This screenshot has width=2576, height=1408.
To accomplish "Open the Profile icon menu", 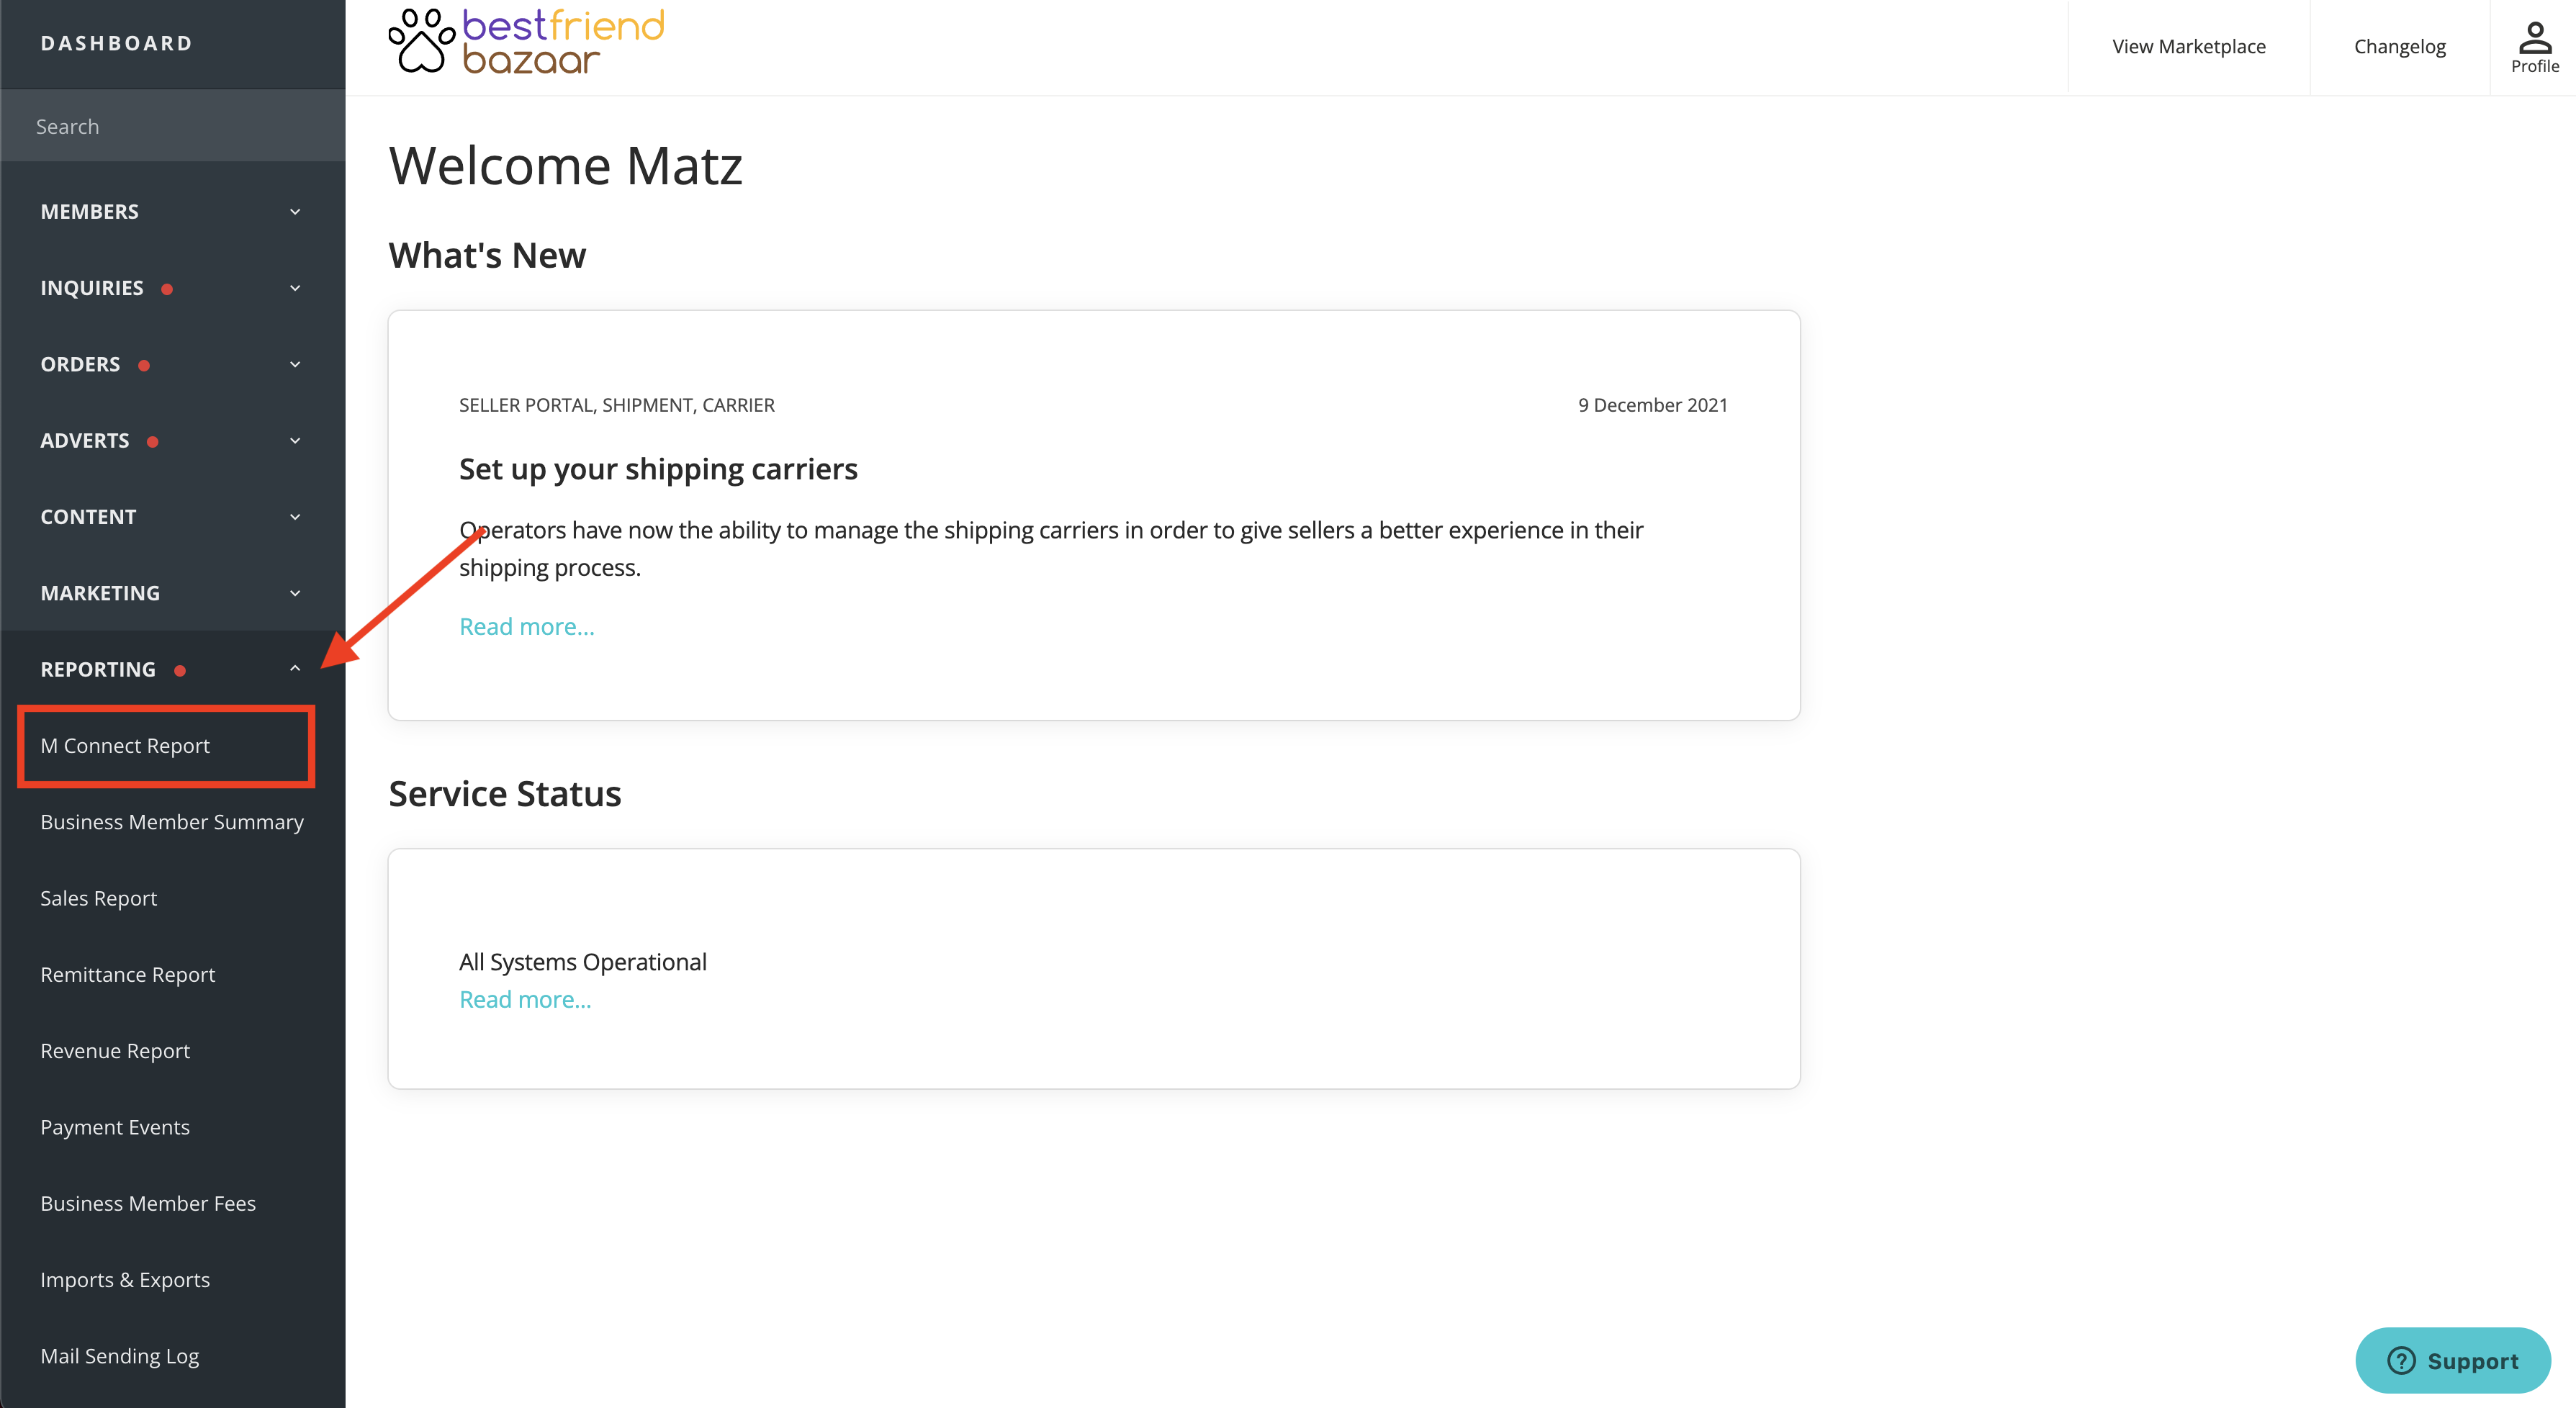I will 2534,47.
